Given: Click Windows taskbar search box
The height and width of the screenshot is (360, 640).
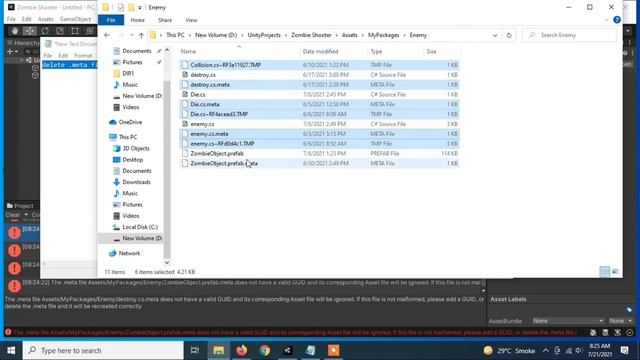Looking at the screenshot, I should pos(103,351).
